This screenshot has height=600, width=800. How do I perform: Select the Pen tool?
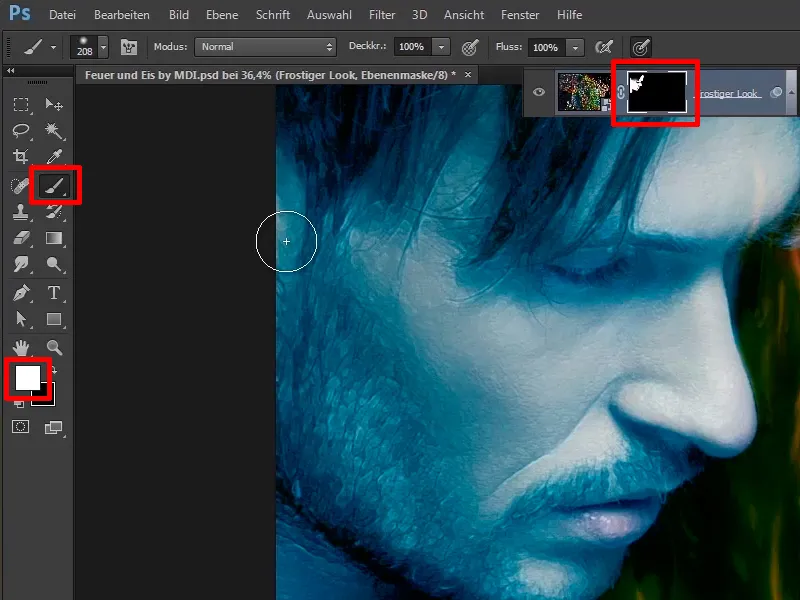click(x=21, y=293)
